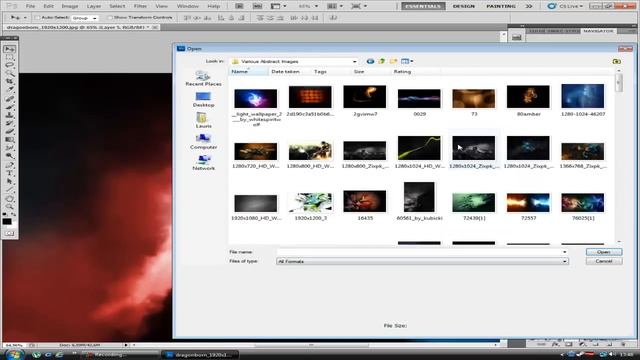Sort files by the Name column header
Screen dimensions: 640x360
[248, 71]
